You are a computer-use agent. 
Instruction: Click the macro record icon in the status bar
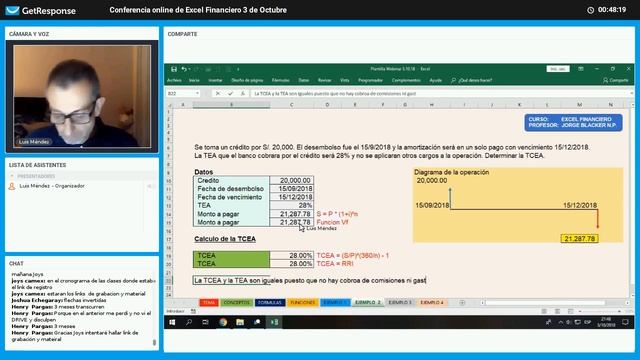193,311
